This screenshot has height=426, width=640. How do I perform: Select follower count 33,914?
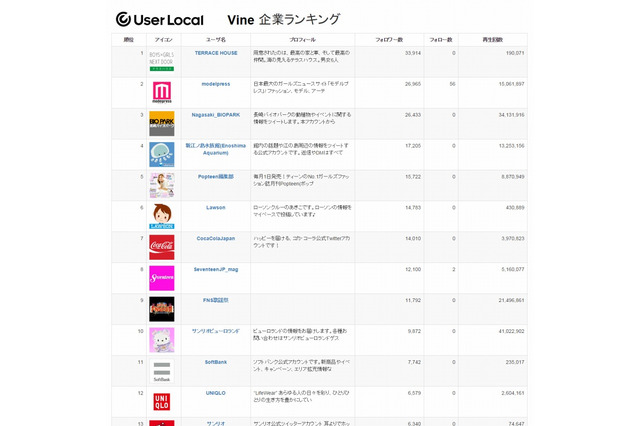tap(413, 53)
